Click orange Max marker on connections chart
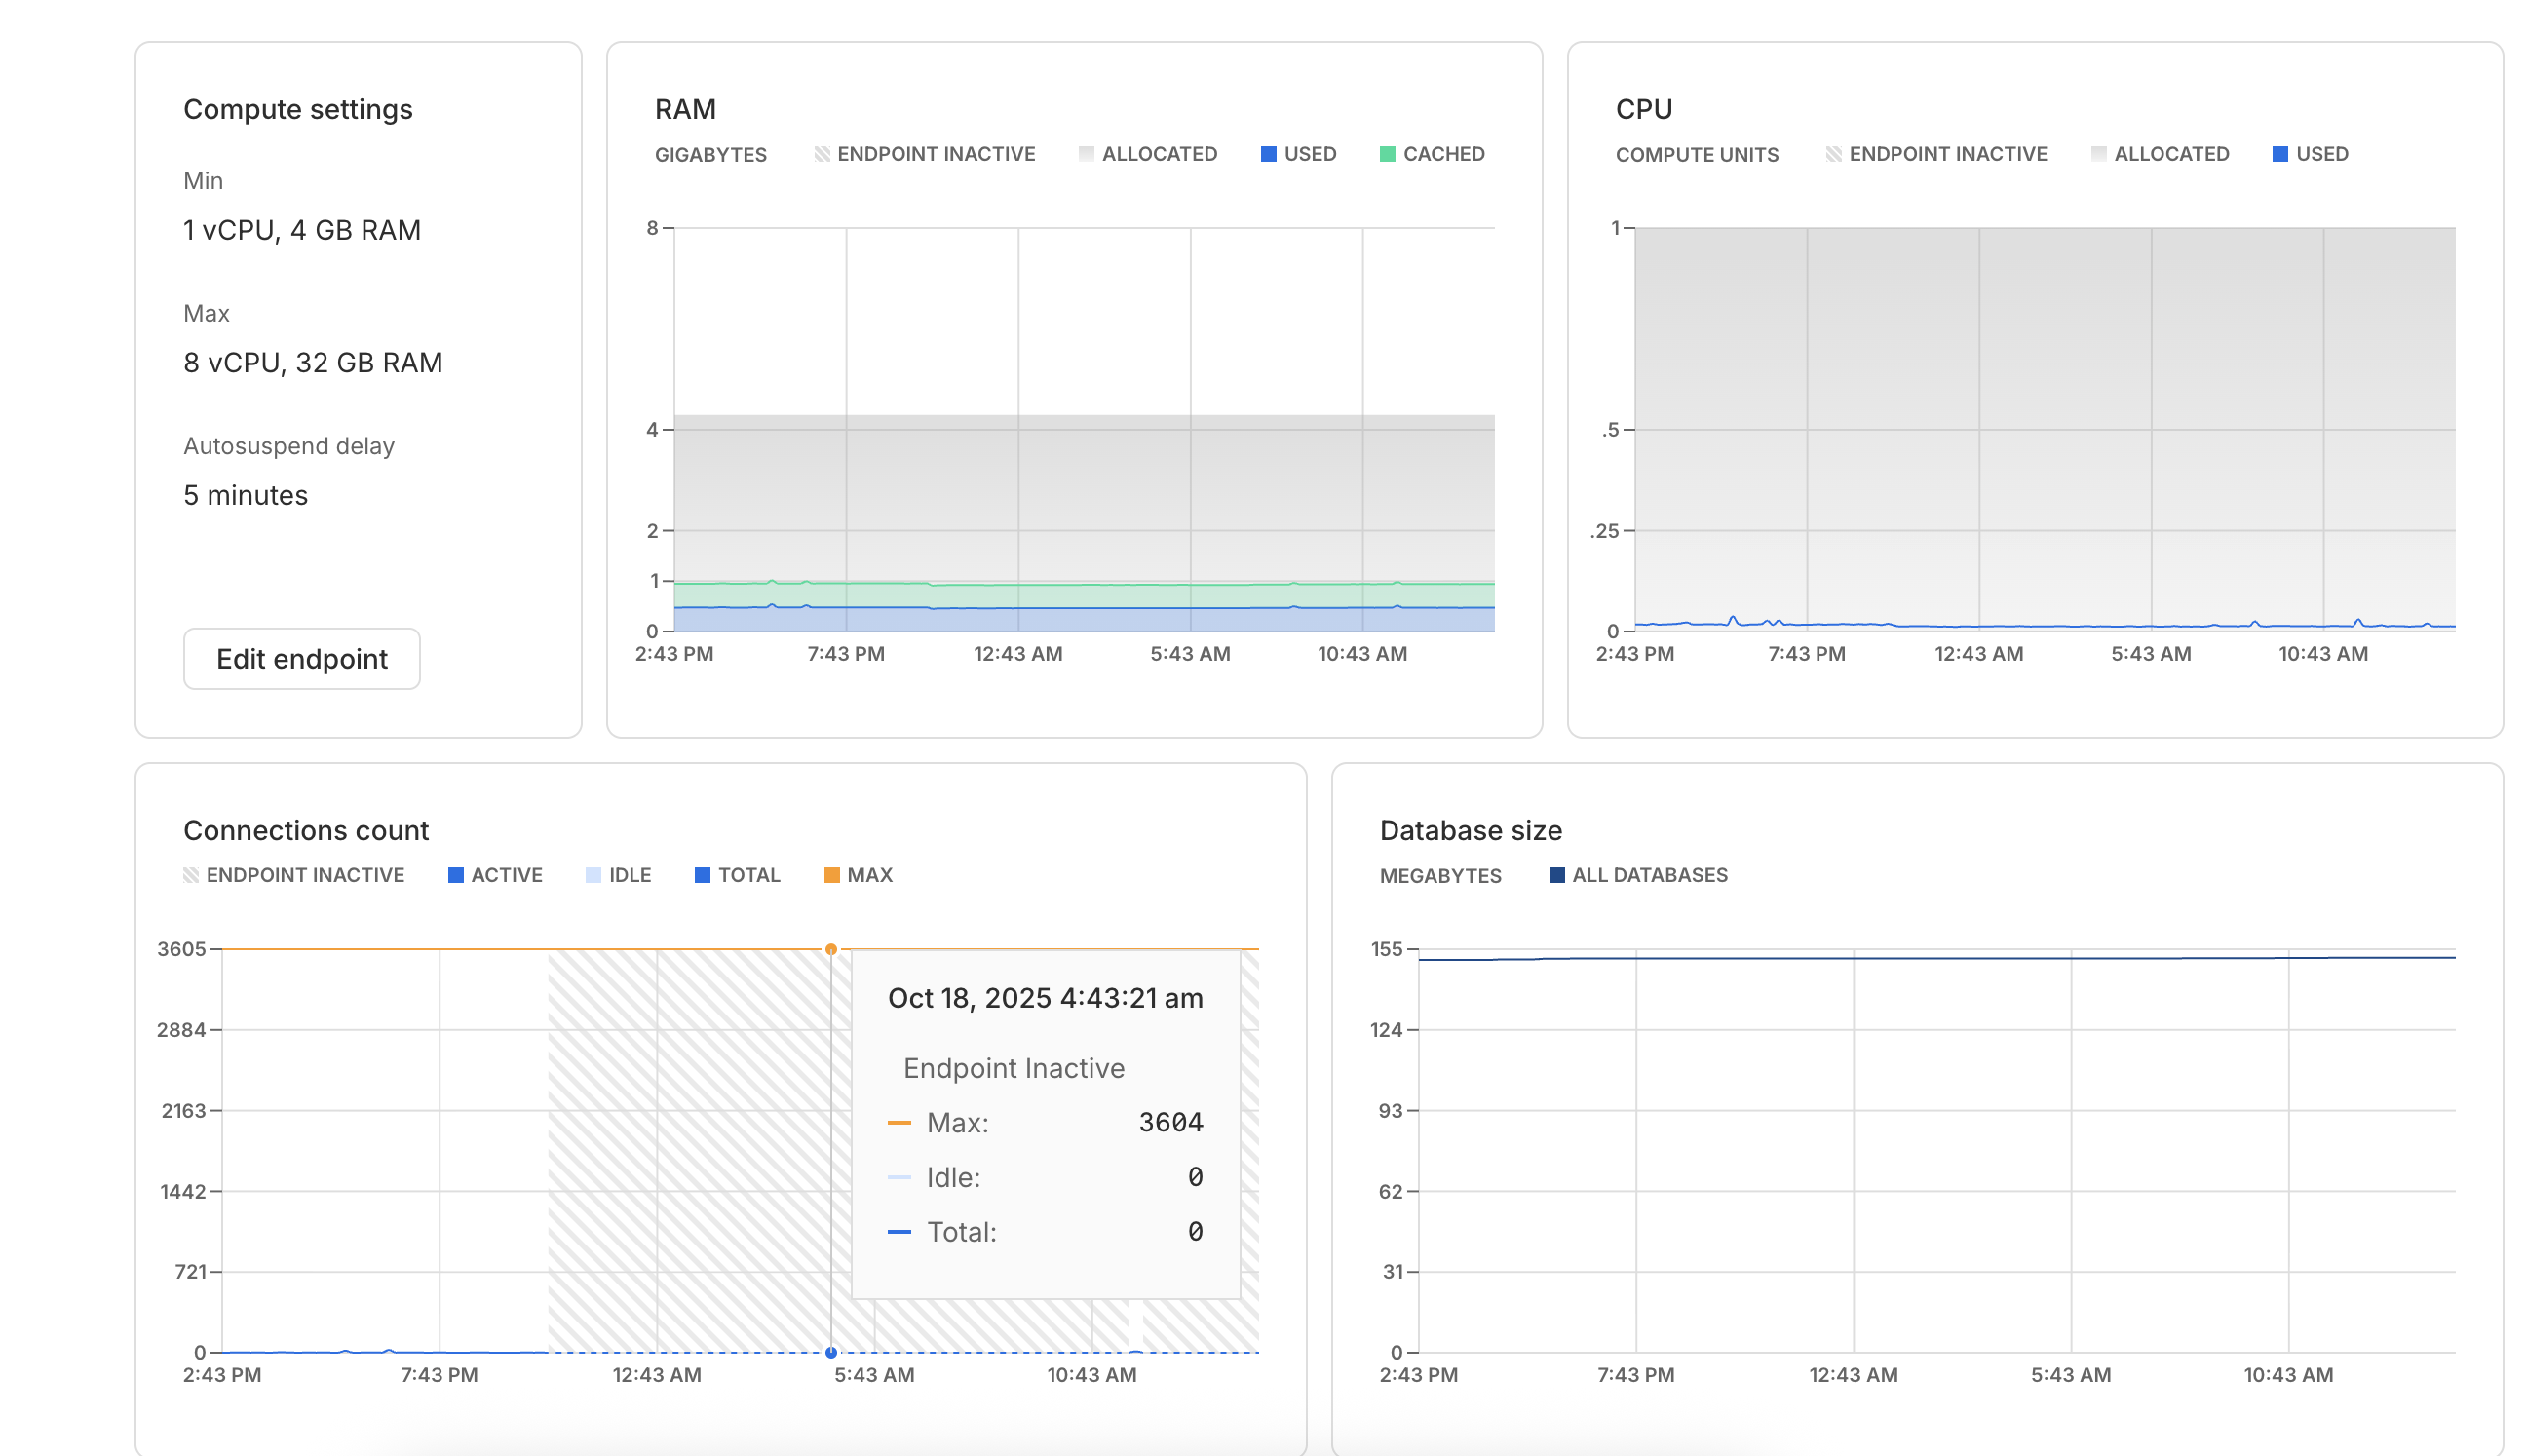 coord(831,949)
